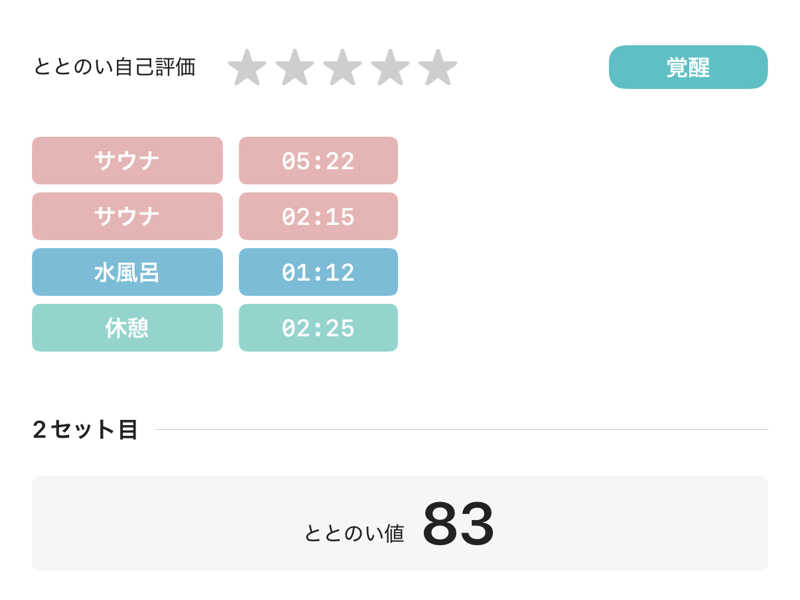Select the second rating star
800x600 pixels.
[x=295, y=67]
